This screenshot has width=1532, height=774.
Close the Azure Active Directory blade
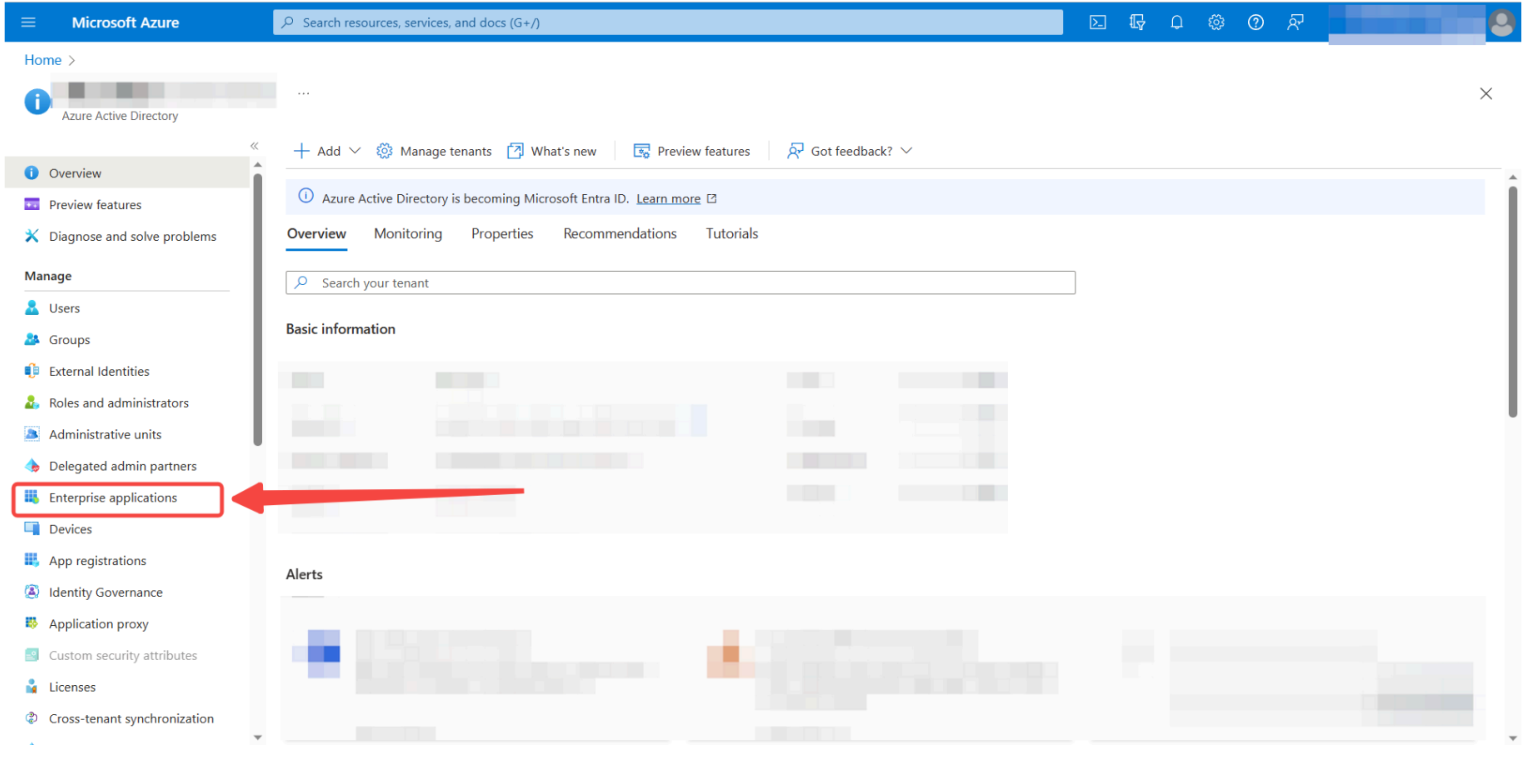tap(1486, 94)
